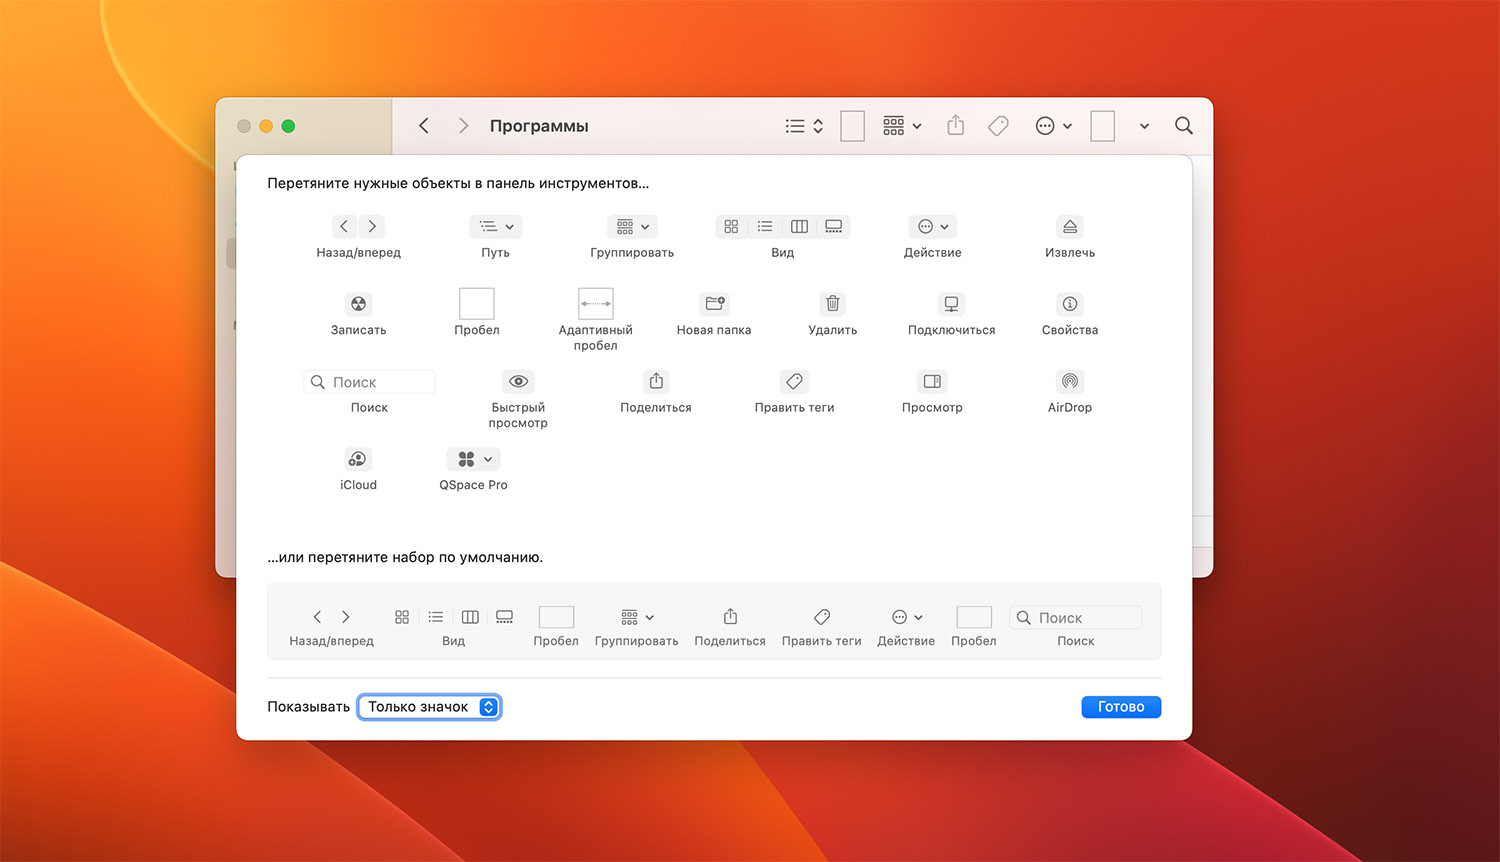Click the back arrow in Finder toolbar

(424, 126)
